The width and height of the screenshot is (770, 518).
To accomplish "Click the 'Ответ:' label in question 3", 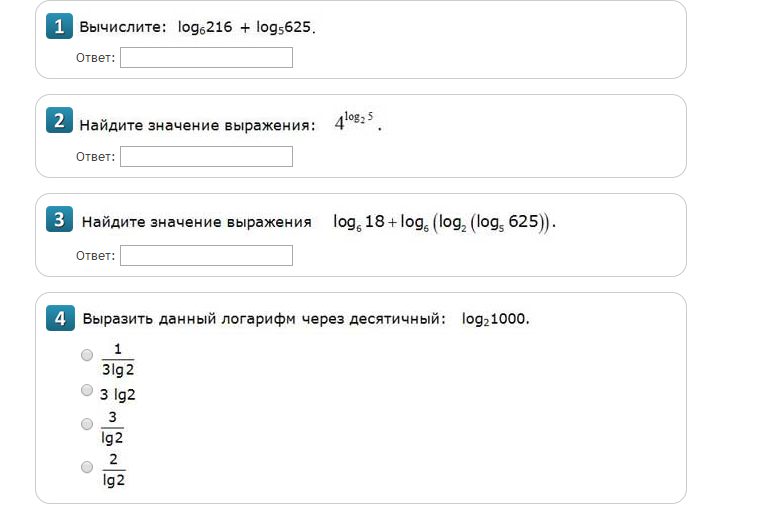I will pos(95,255).
